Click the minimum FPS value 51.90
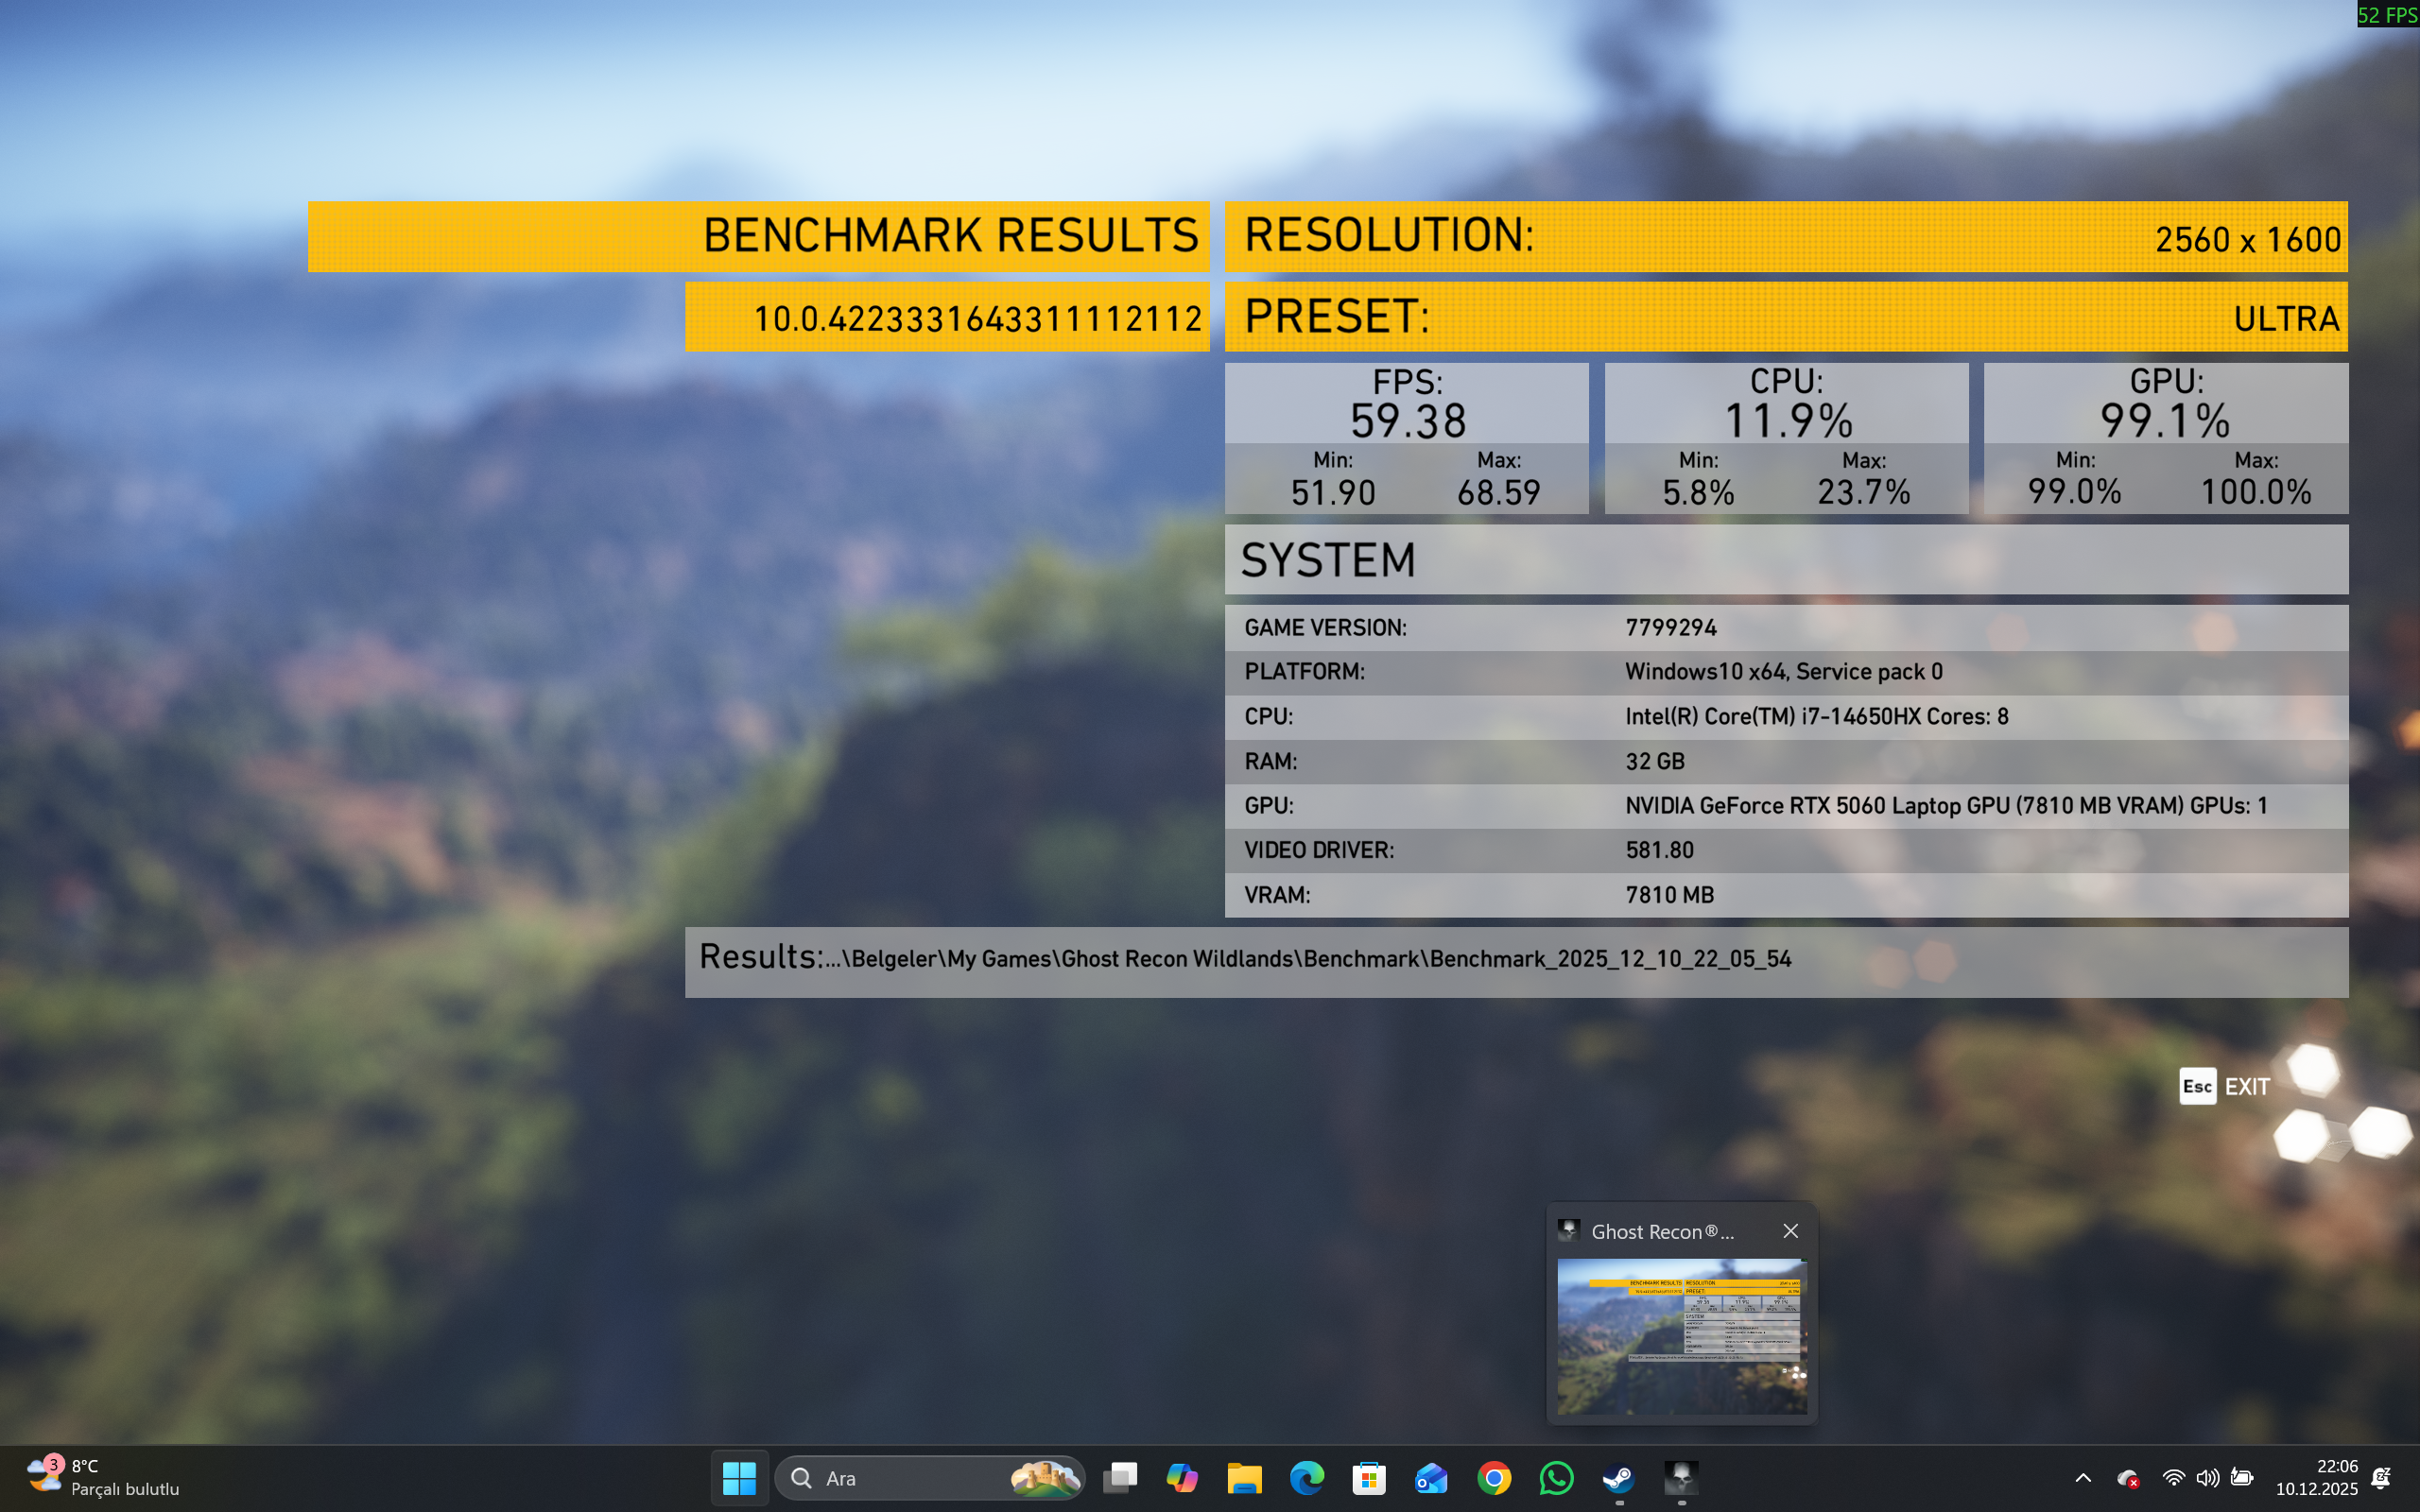Screen dimensions: 2420x1512 click(x=1333, y=493)
